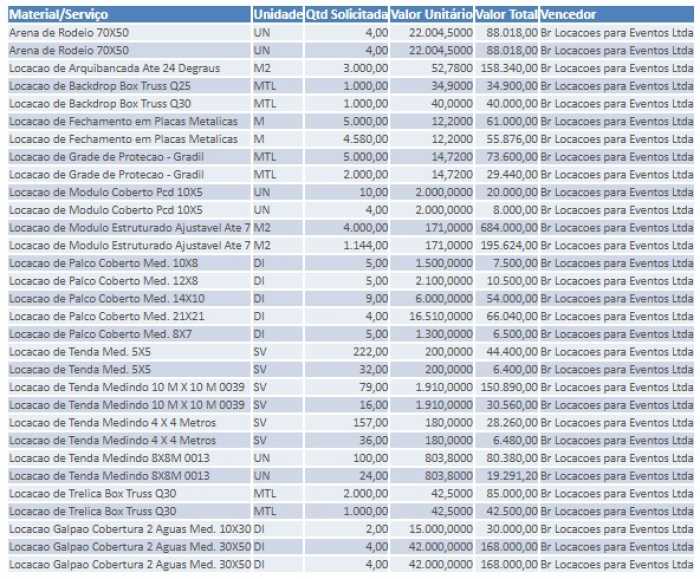Select the Valor Unitário column header
Image resolution: width=700 pixels, height=579 pixels.
tap(432, 15)
